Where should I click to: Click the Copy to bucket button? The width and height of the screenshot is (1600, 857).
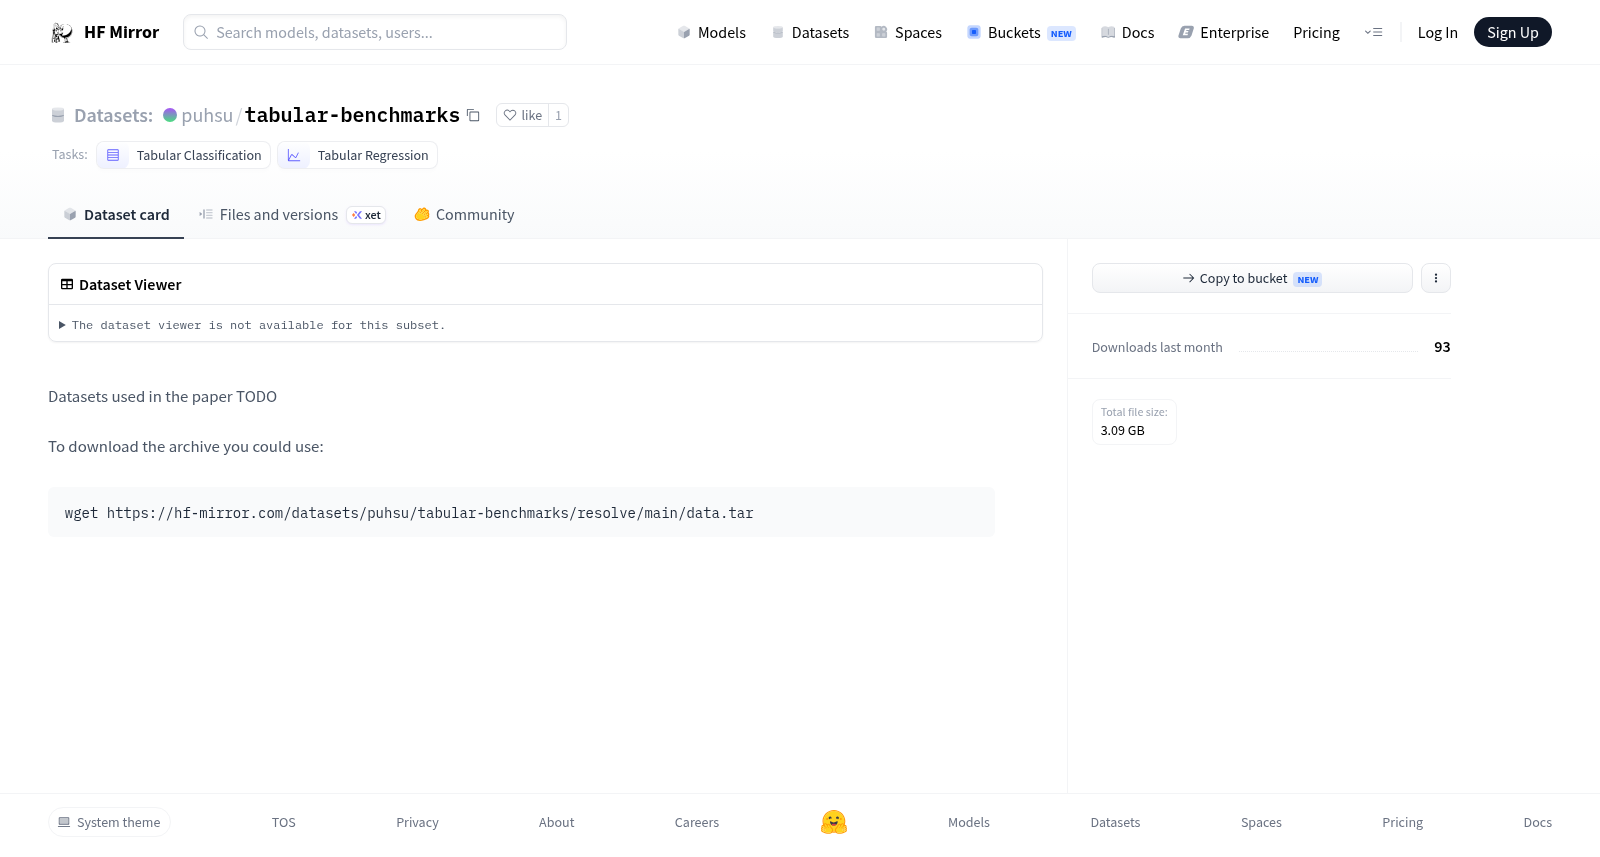pyautogui.click(x=1252, y=278)
